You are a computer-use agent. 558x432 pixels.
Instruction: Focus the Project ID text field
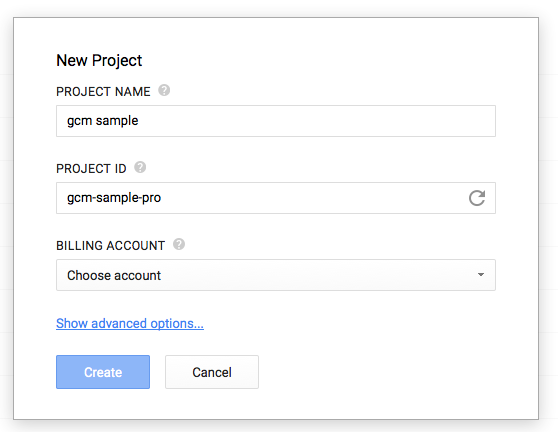tap(276, 198)
